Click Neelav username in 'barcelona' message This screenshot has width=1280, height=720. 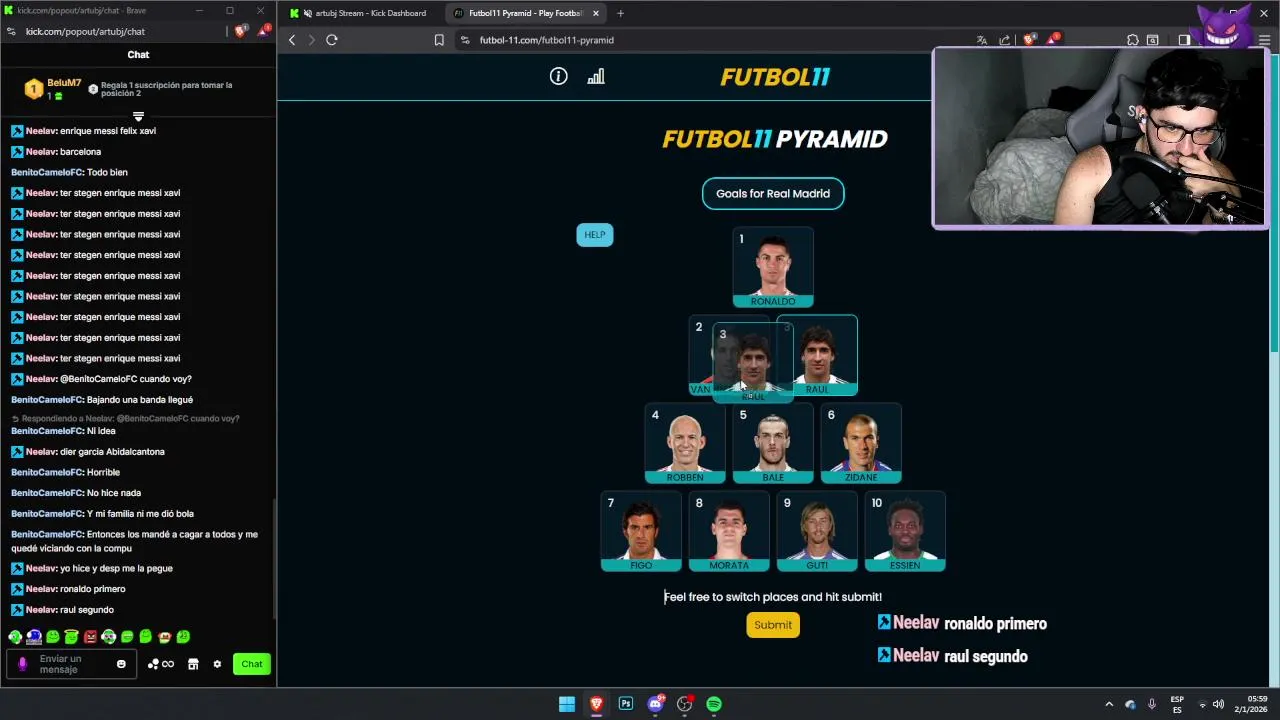(41, 152)
